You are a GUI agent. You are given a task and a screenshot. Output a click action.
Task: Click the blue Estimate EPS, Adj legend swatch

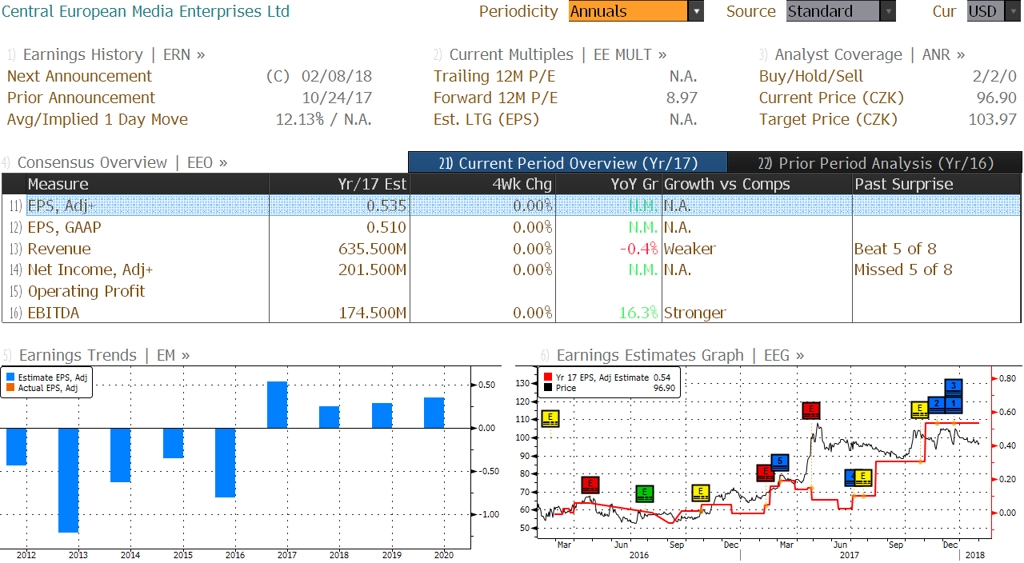[x=10, y=378]
